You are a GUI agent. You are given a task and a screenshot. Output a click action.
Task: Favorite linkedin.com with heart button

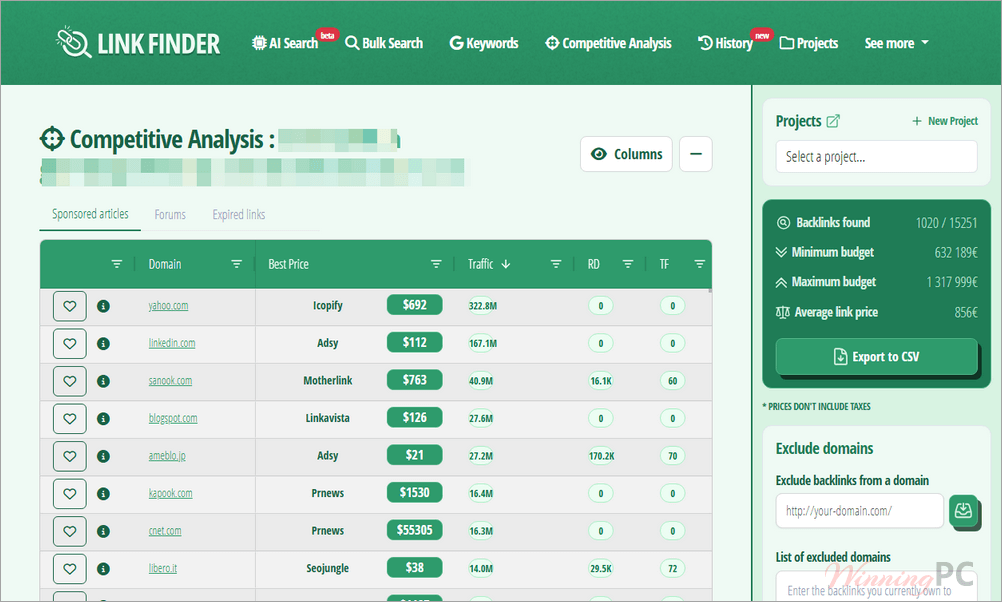click(70, 344)
